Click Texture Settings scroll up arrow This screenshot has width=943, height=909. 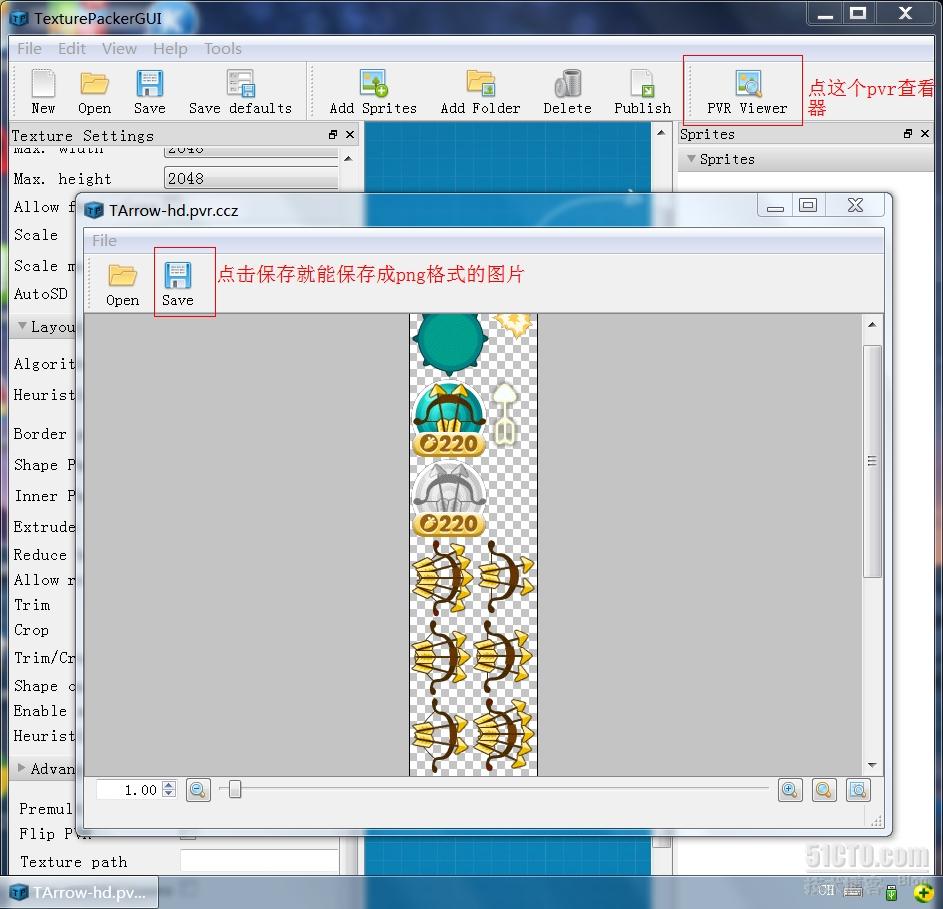(x=348, y=159)
